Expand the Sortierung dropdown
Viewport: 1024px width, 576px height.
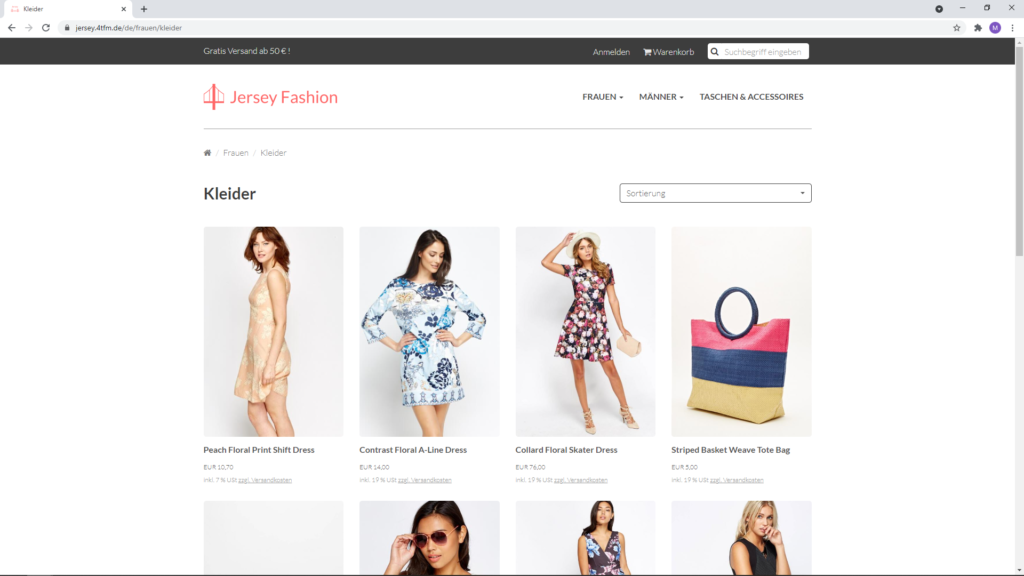point(715,193)
